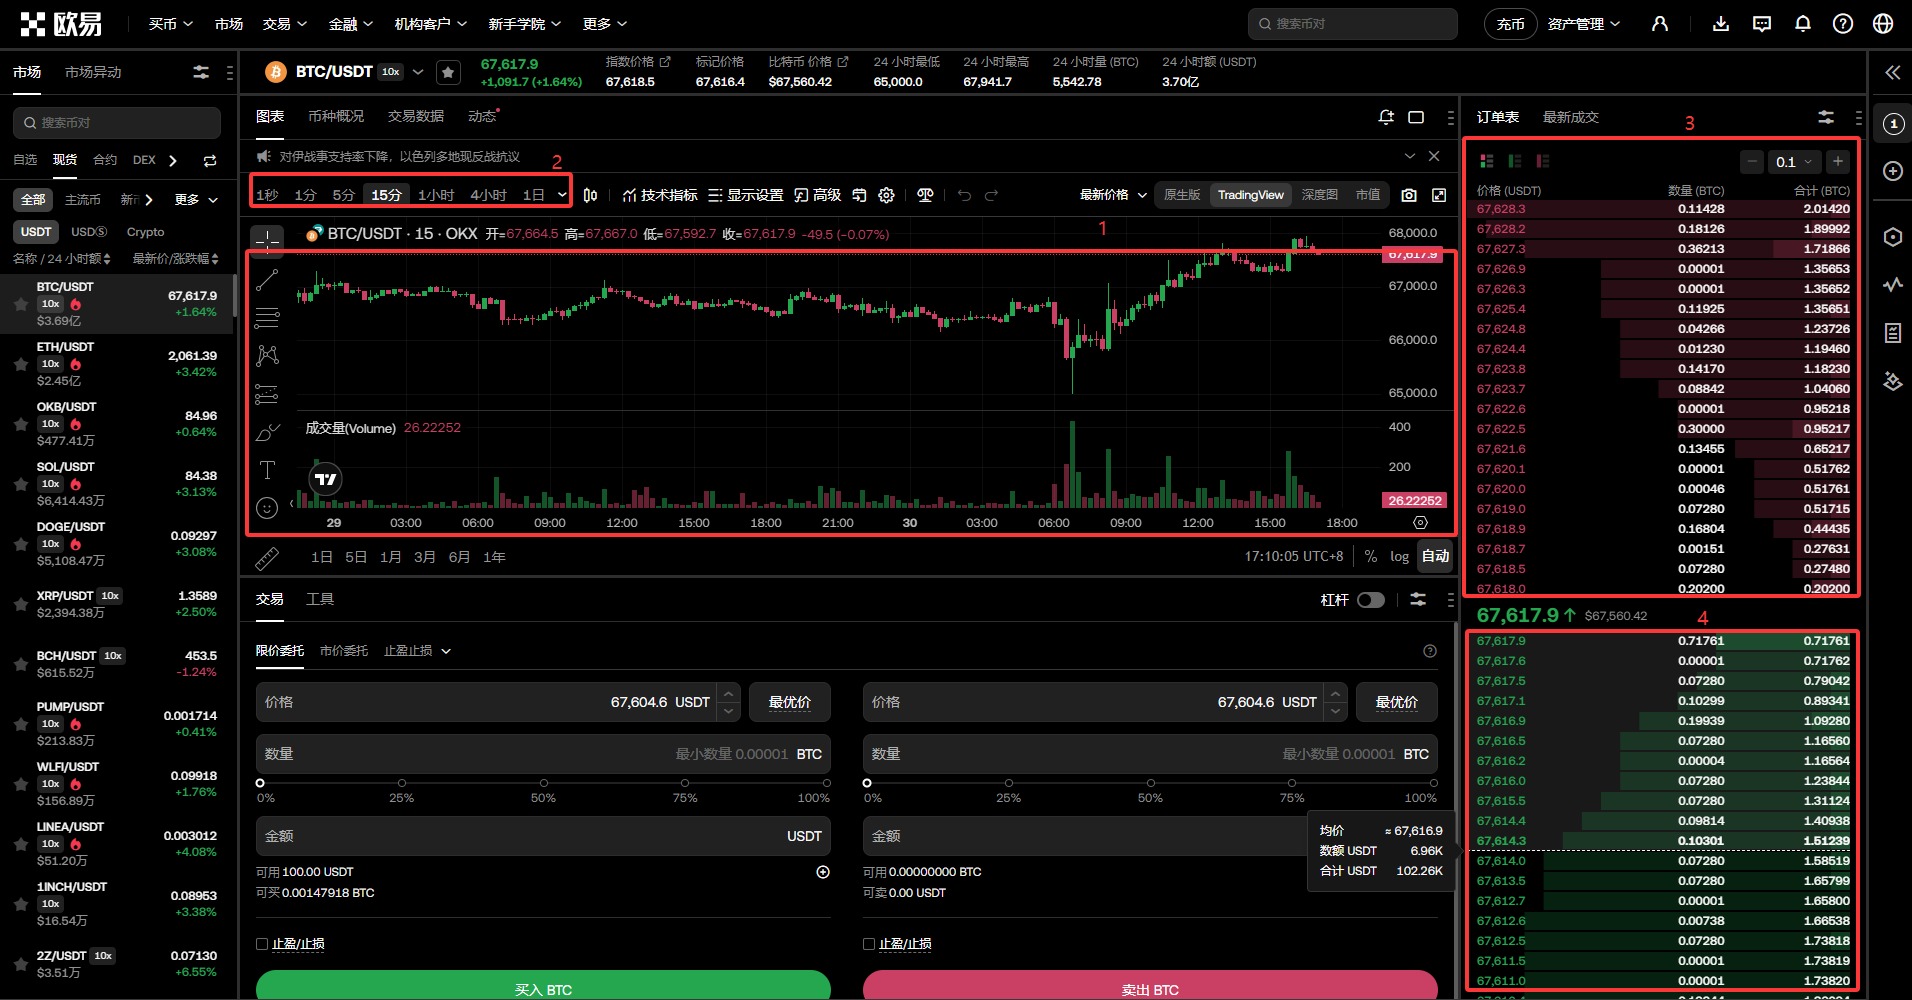Screen dimensions: 1912x1000
Task: Toggle 自动 auto scale on chart
Action: coord(1435,557)
